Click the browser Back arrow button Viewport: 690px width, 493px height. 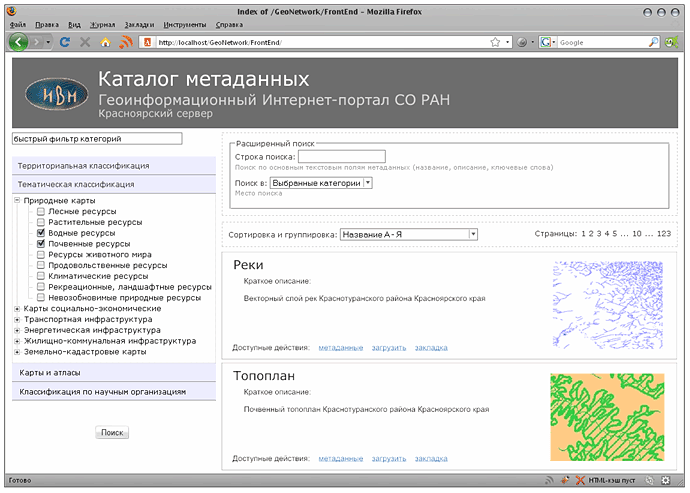pyautogui.click(x=19, y=43)
